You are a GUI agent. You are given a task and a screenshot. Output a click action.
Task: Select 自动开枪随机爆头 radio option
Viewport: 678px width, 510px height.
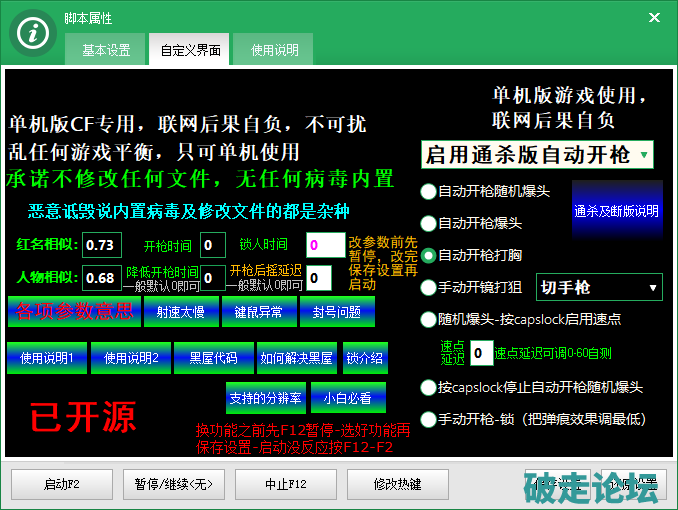click(428, 190)
